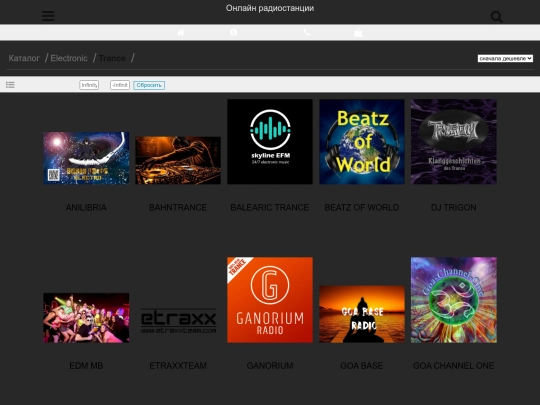Image resolution: width=540 pixels, height=405 pixels.
Task: Click the BALEARIC TRANCE station title
Action: click(x=270, y=208)
